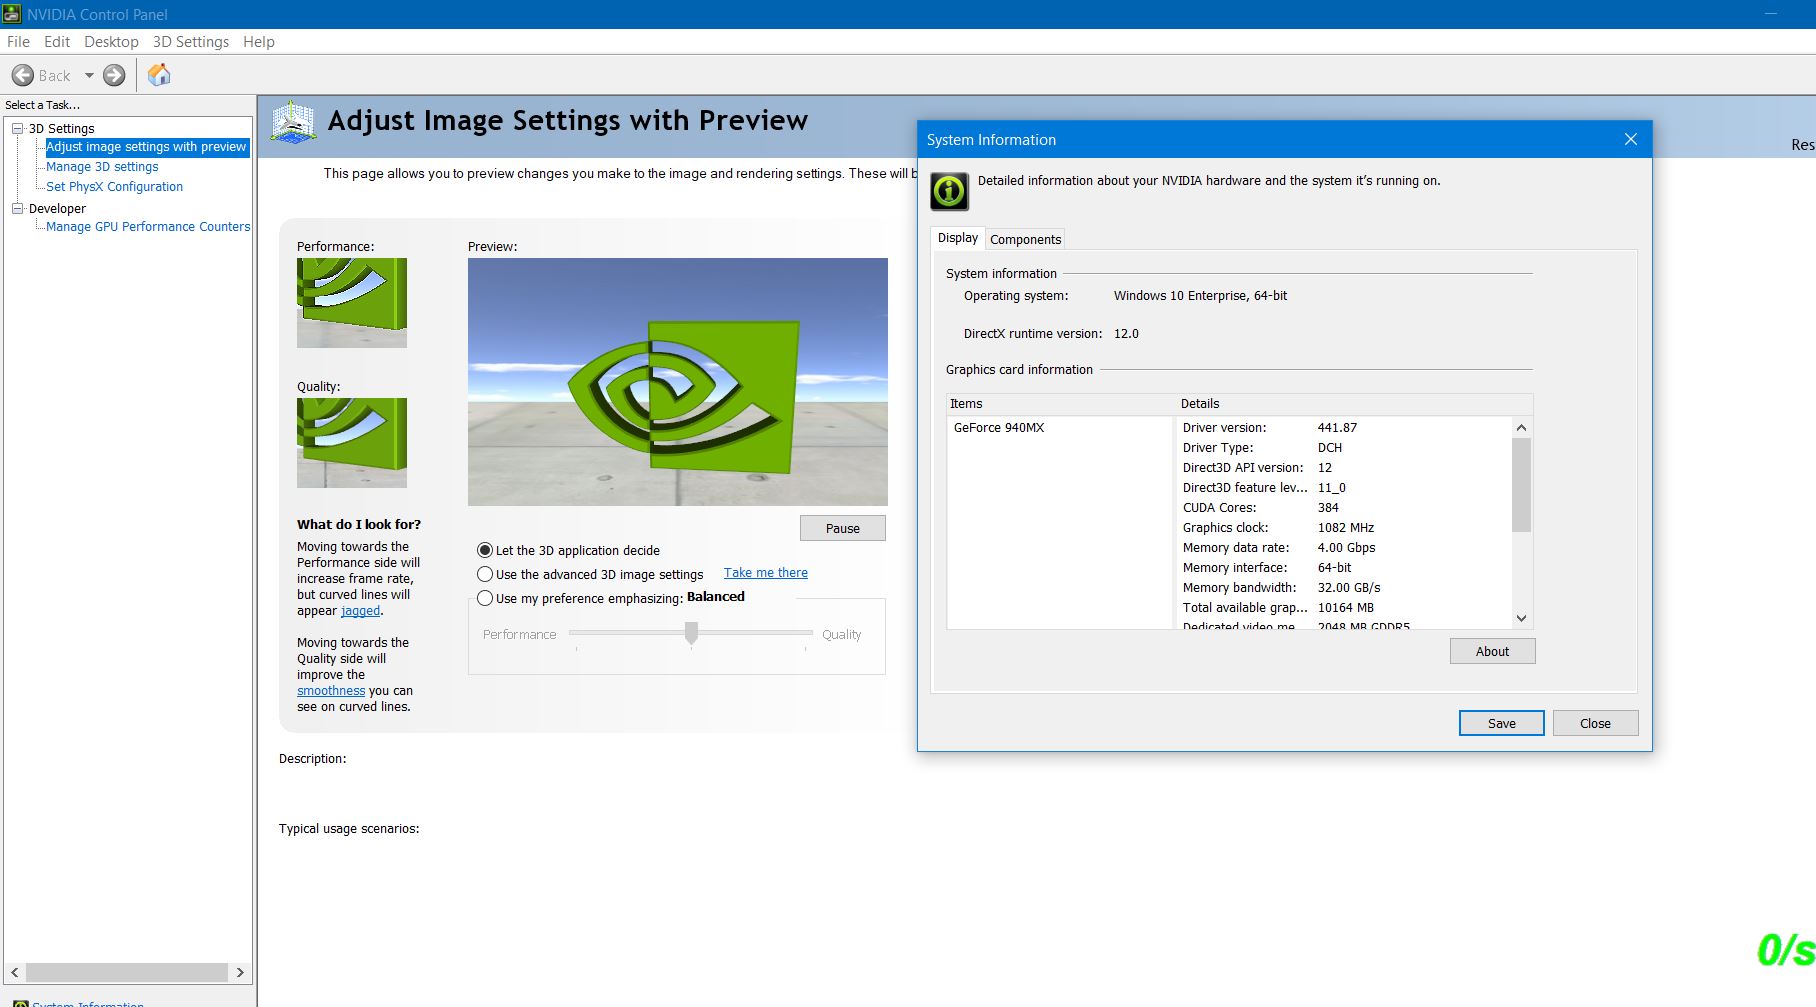Screen dimensions: 1816x1007
Task: Click the Items column header
Action: (x=1061, y=404)
